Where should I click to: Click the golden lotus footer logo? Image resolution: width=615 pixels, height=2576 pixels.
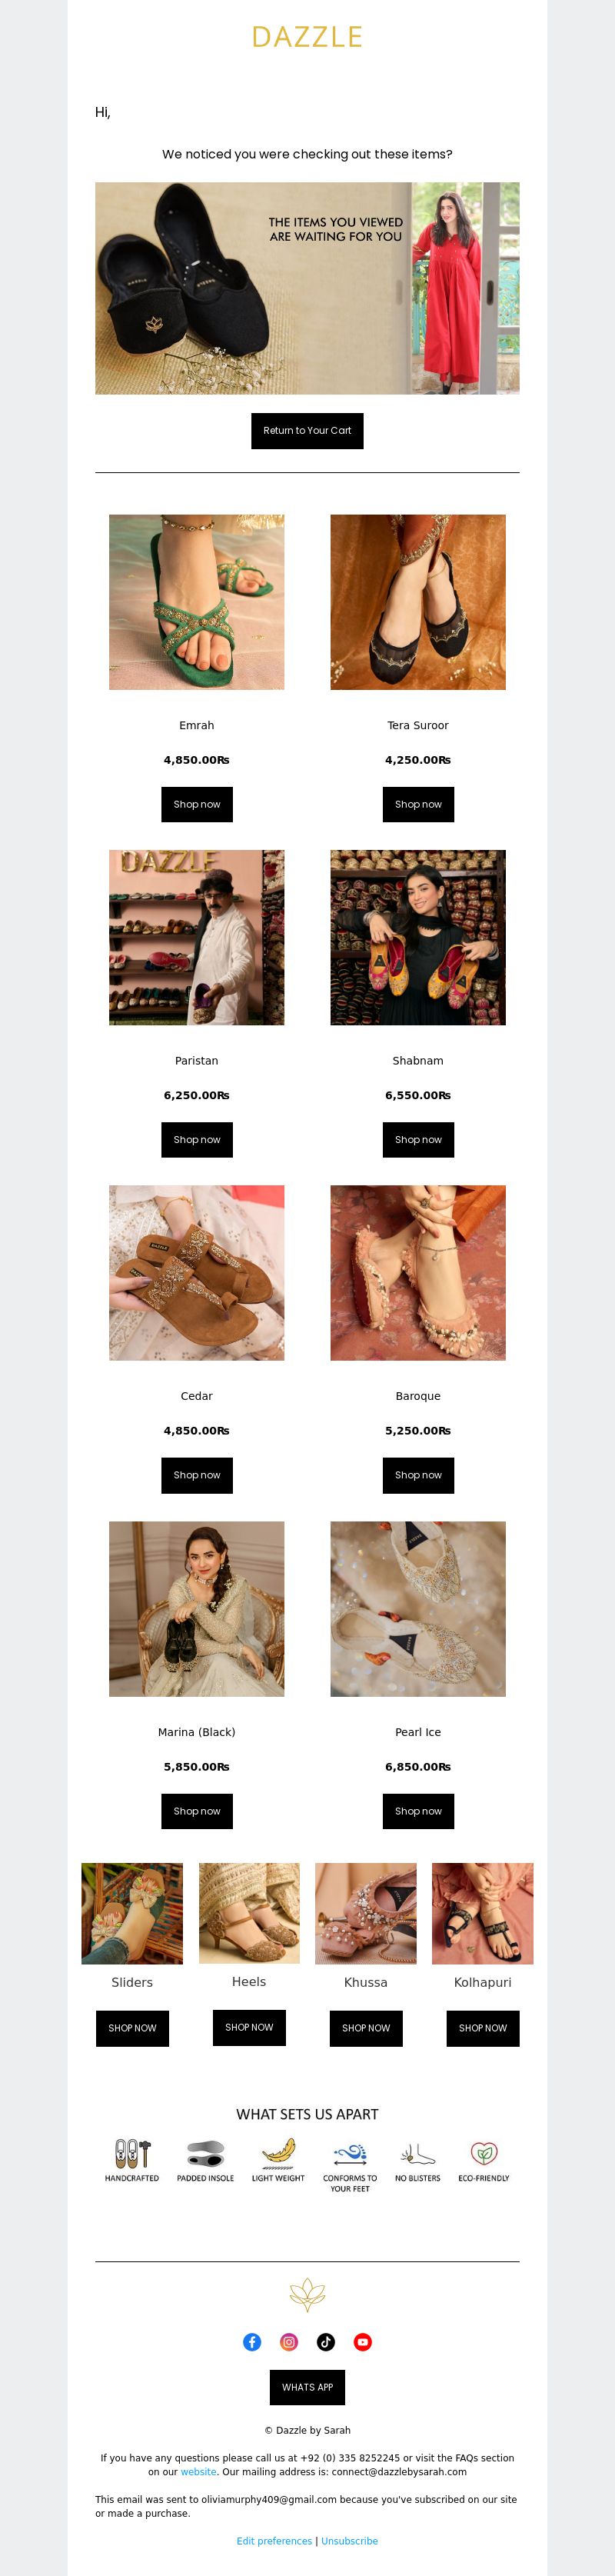click(307, 2294)
